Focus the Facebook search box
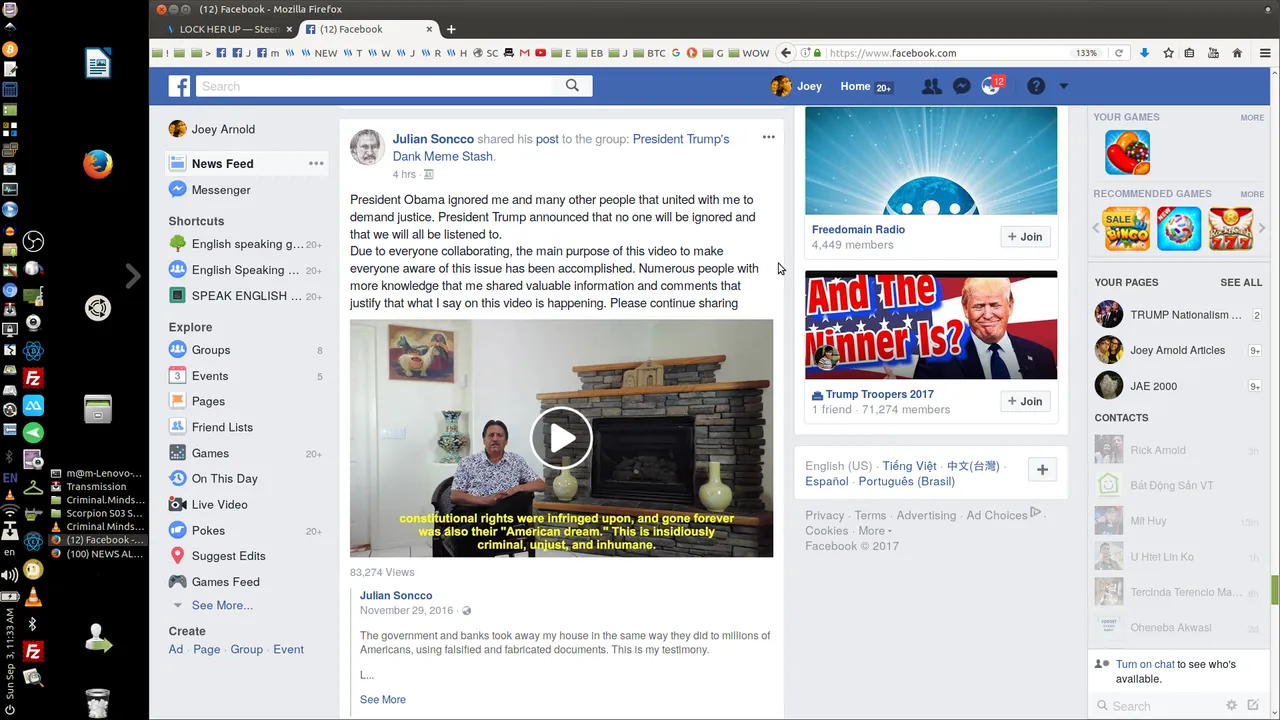 pyautogui.click(x=375, y=86)
